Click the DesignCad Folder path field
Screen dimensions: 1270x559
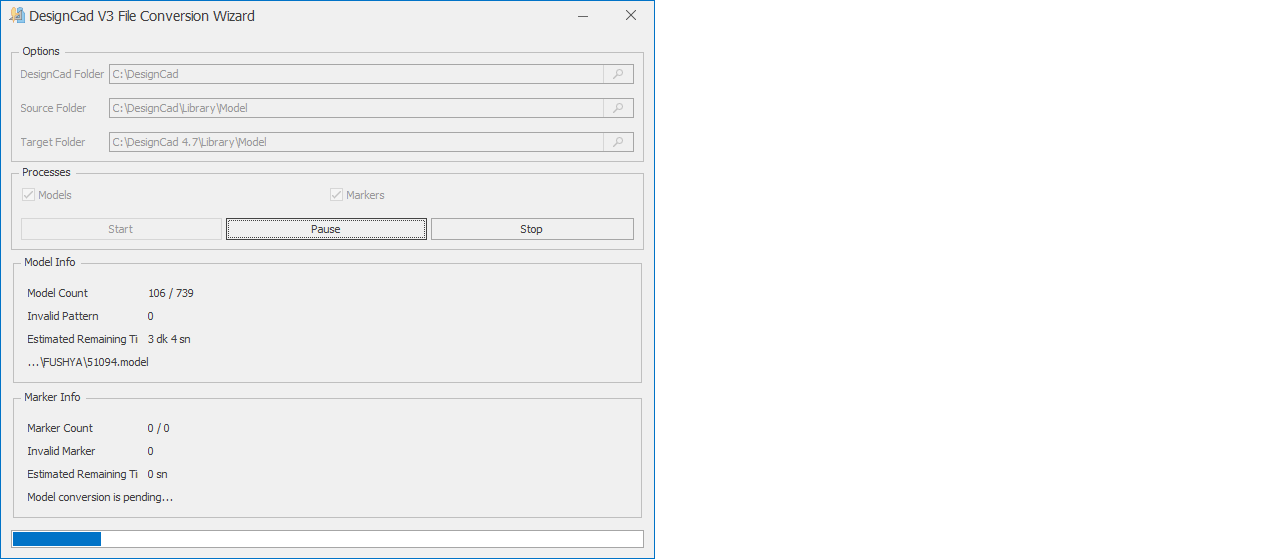pos(356,74)
